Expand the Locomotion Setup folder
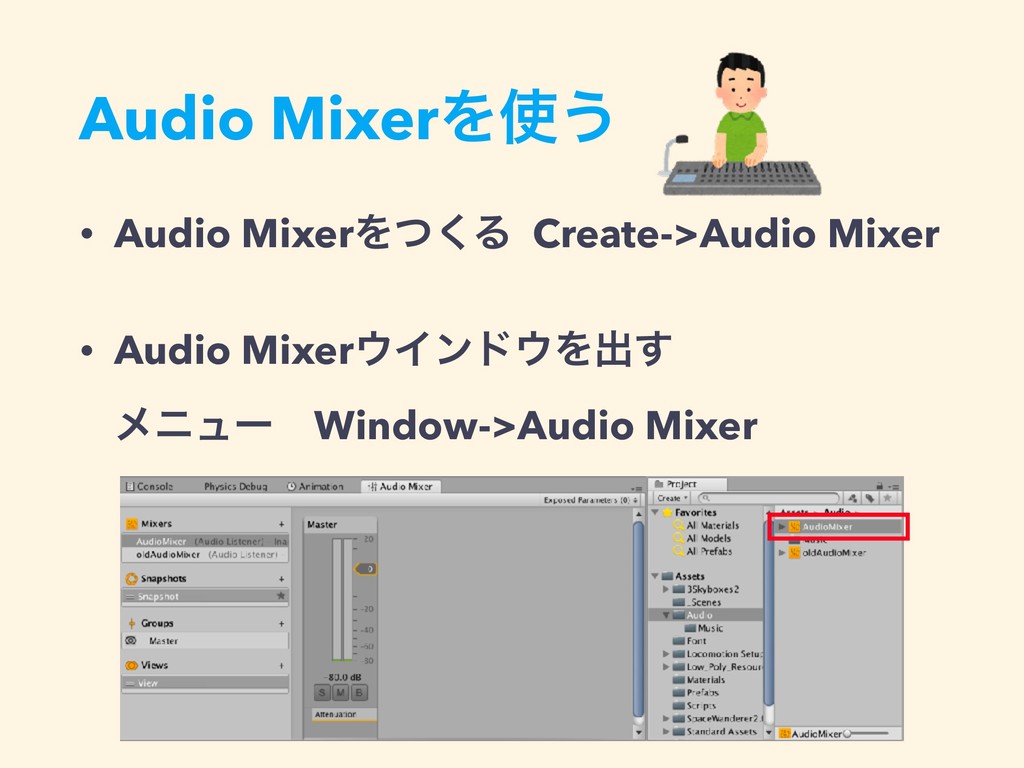1024x768 pixels. point(666,654)
